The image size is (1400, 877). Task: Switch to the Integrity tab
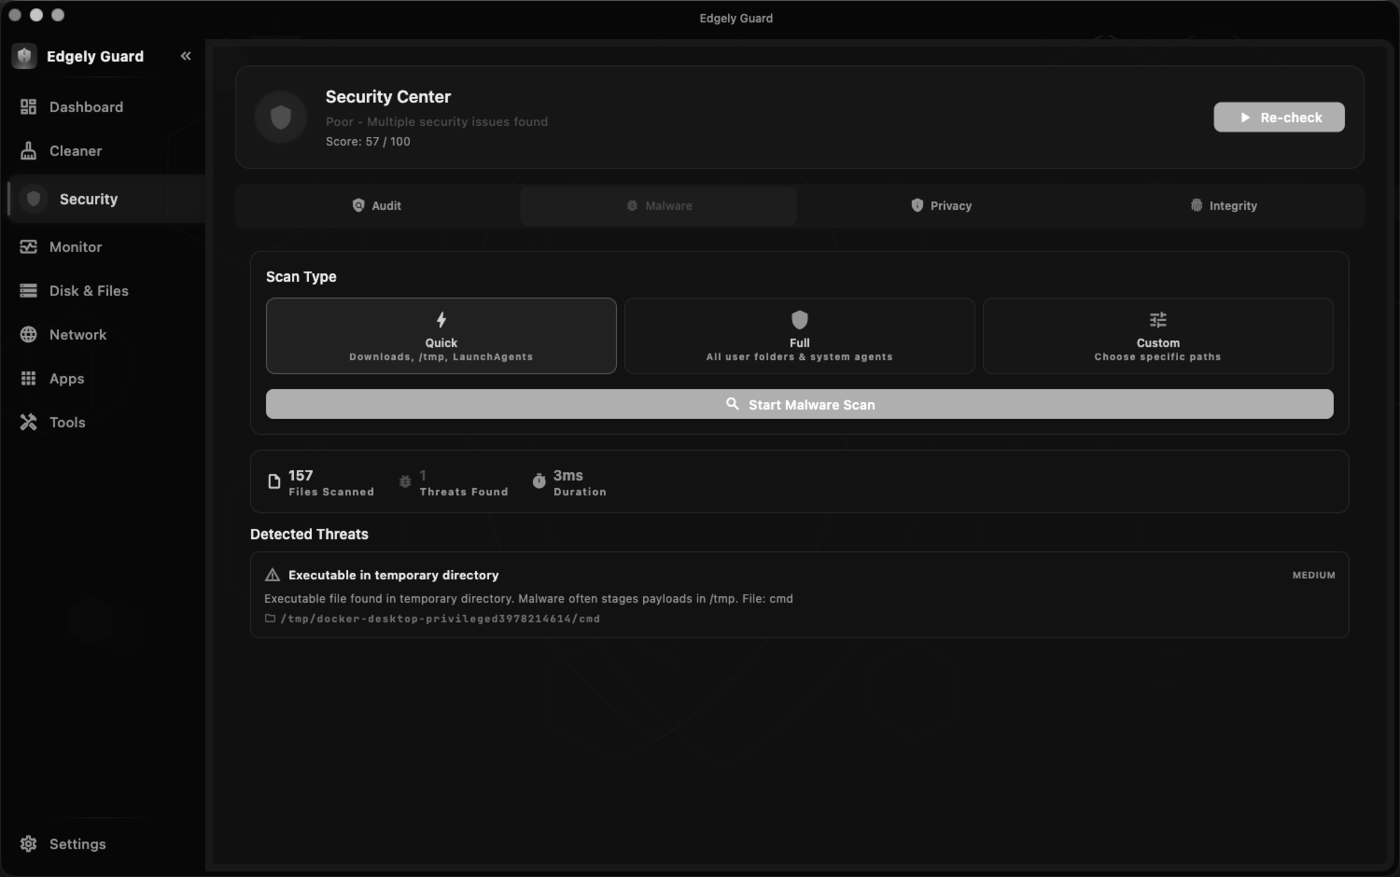point(1223,206)
